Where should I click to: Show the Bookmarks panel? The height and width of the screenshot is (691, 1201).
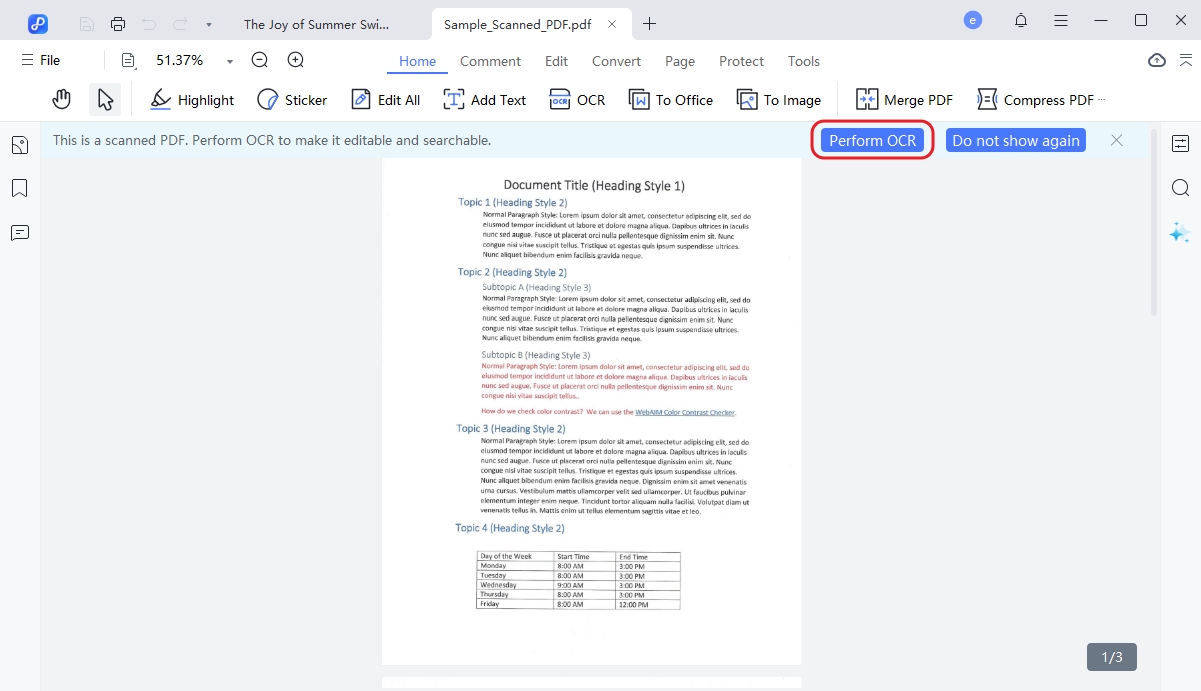[x=19, y=188]
